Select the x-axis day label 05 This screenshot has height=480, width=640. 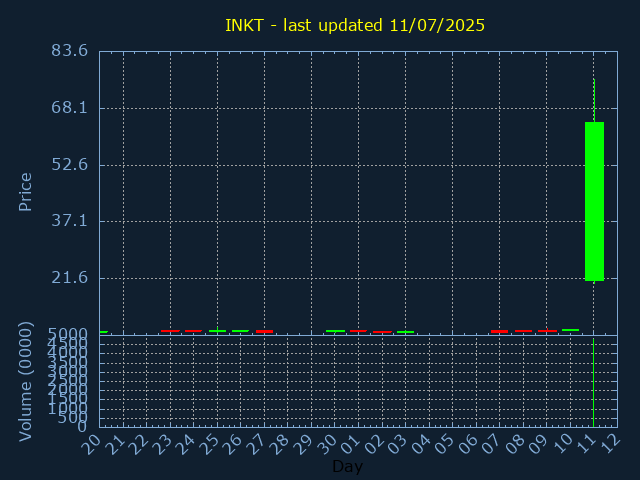(444, 444)
